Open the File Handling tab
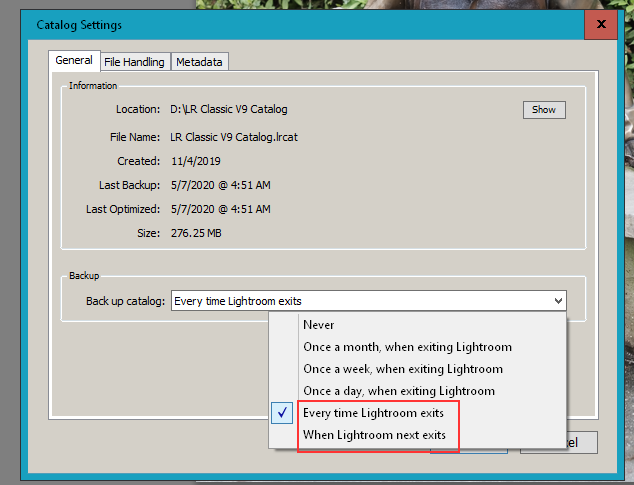This screenshot has height=485, width=634. point(134,62)
